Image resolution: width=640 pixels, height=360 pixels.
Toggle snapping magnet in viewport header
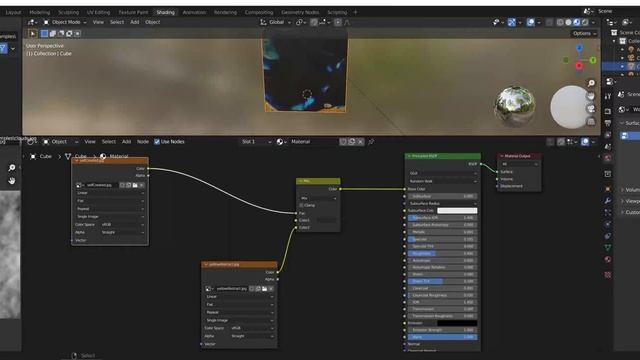point(314,22)
